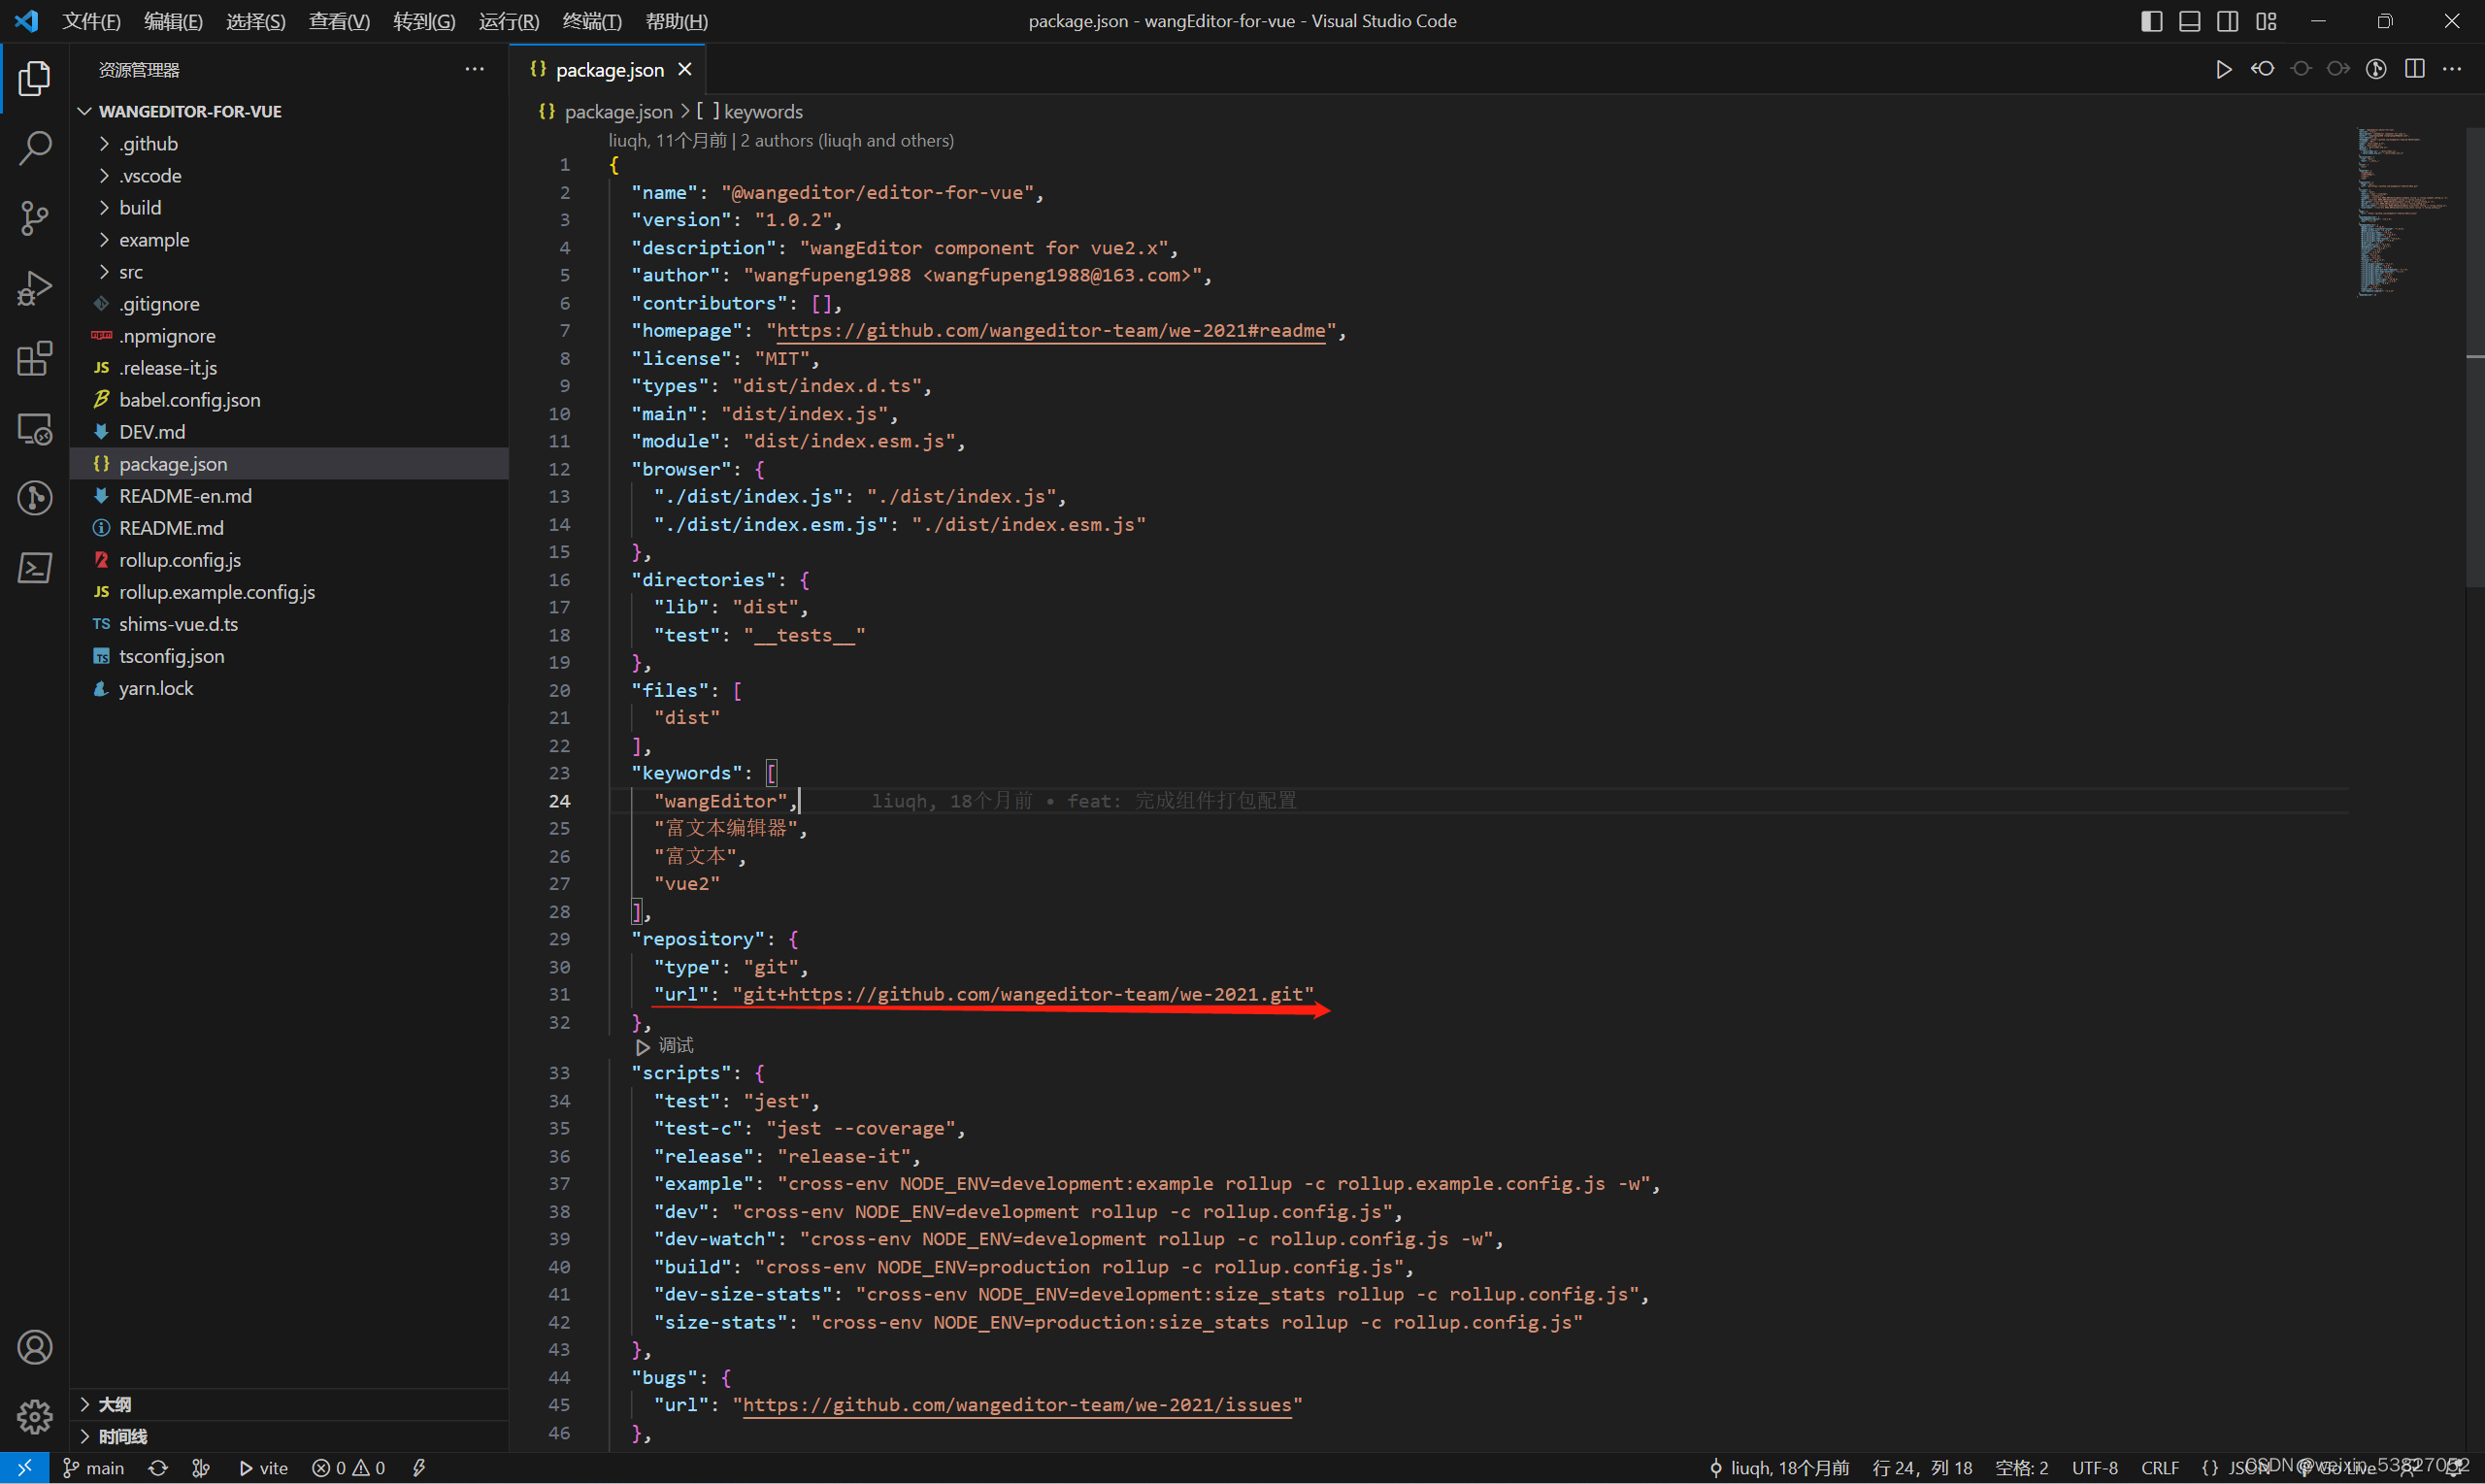Screen dimensions: 2485x1484
Task: Open editor More Actions ellipsis
Action: 2452,69
